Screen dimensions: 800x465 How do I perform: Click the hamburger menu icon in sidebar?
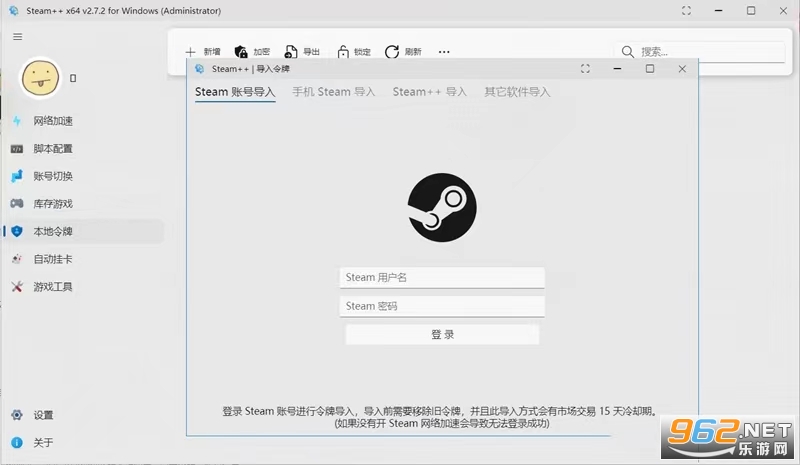pos(17,36)
